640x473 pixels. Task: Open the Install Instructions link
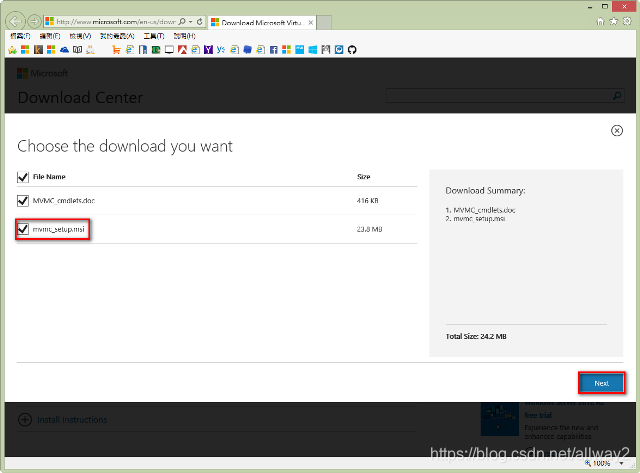point(72,420)
